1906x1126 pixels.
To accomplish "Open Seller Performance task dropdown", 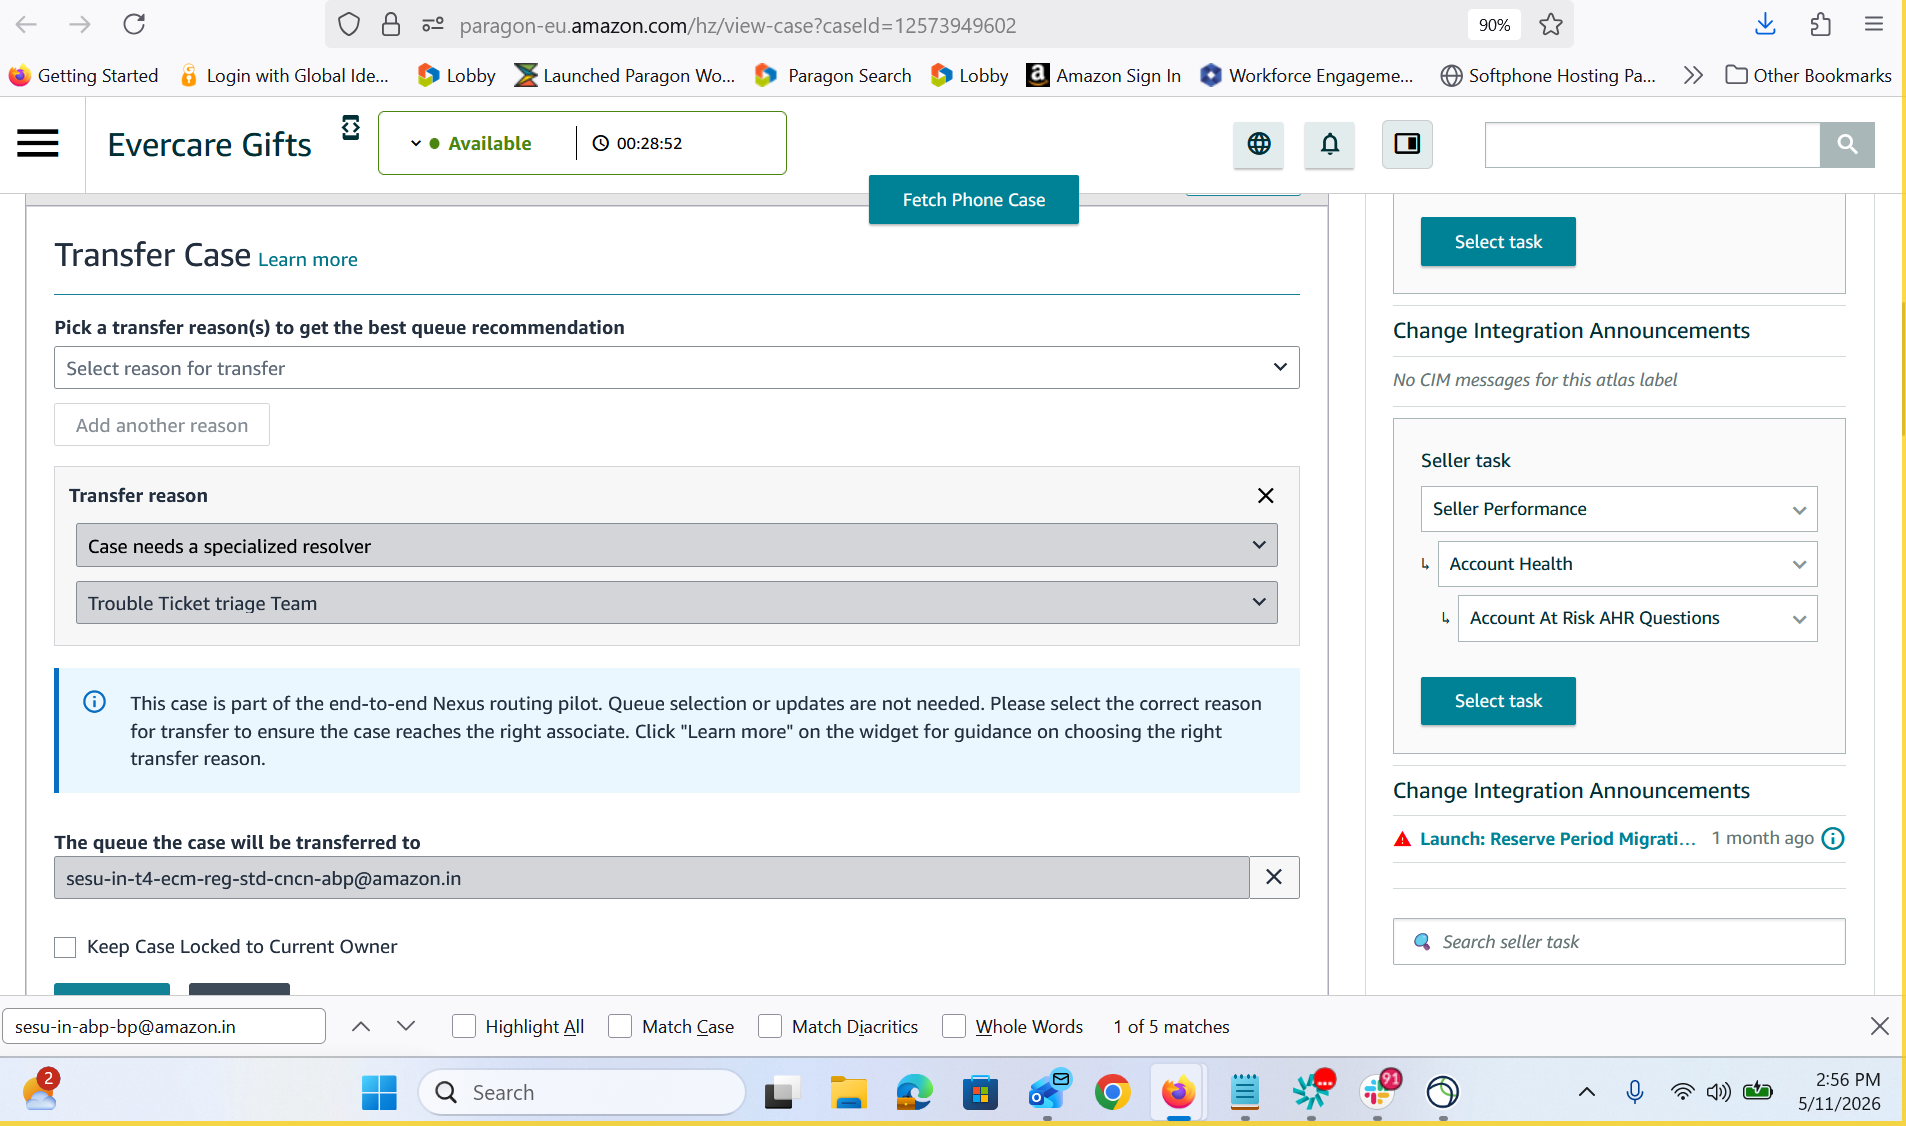I will 1619,509.
